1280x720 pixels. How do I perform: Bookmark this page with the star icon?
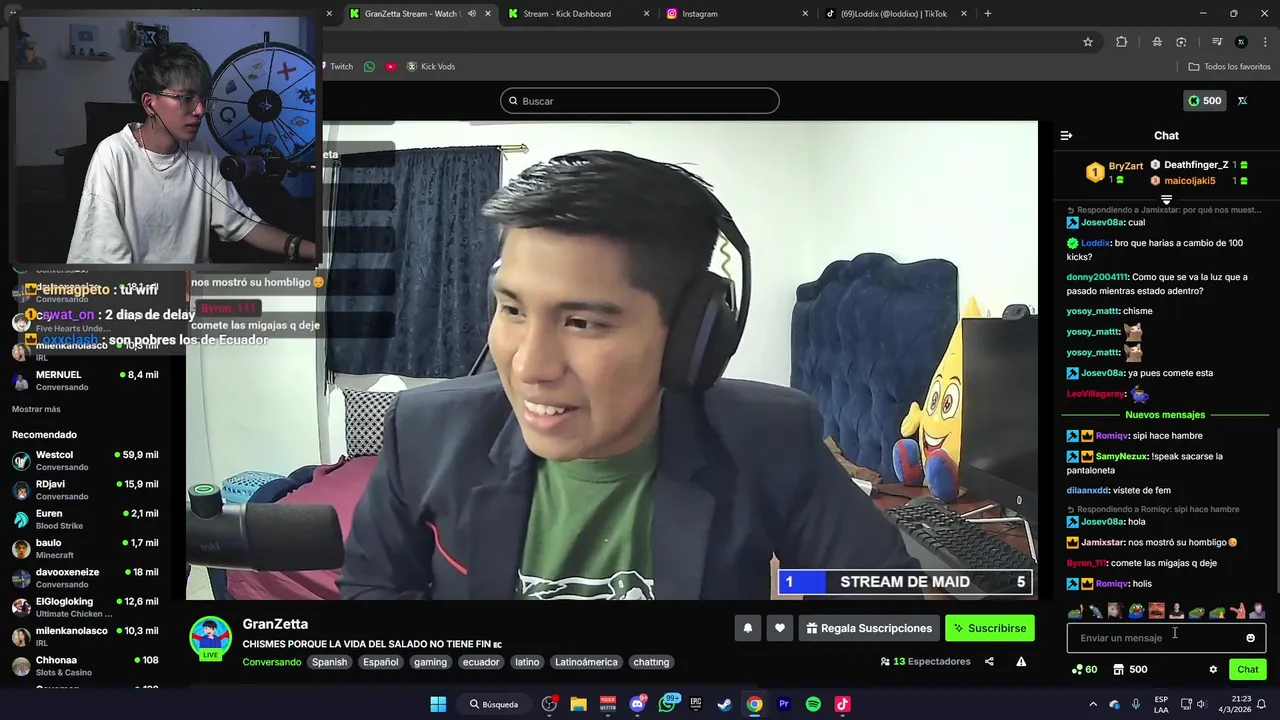pyautogui.click(x=1088, y=42)
